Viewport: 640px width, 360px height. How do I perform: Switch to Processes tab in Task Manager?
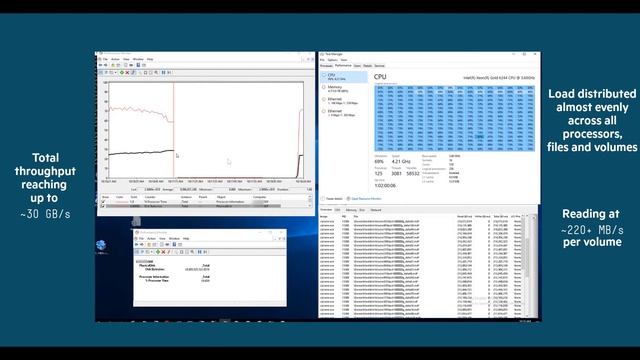click(326, 66)
